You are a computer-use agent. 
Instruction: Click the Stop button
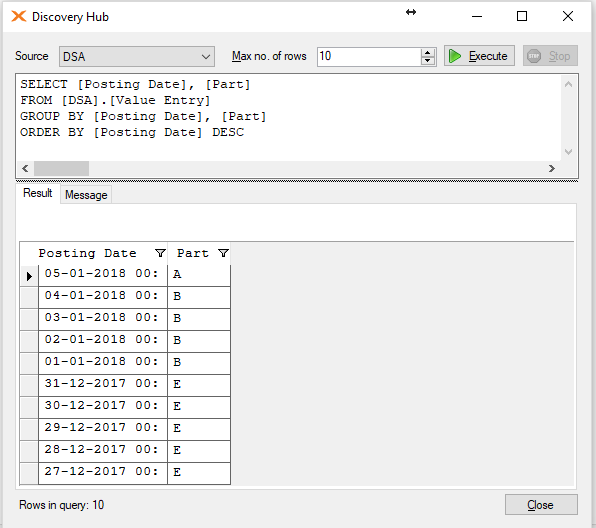click(x=550, y=56)
